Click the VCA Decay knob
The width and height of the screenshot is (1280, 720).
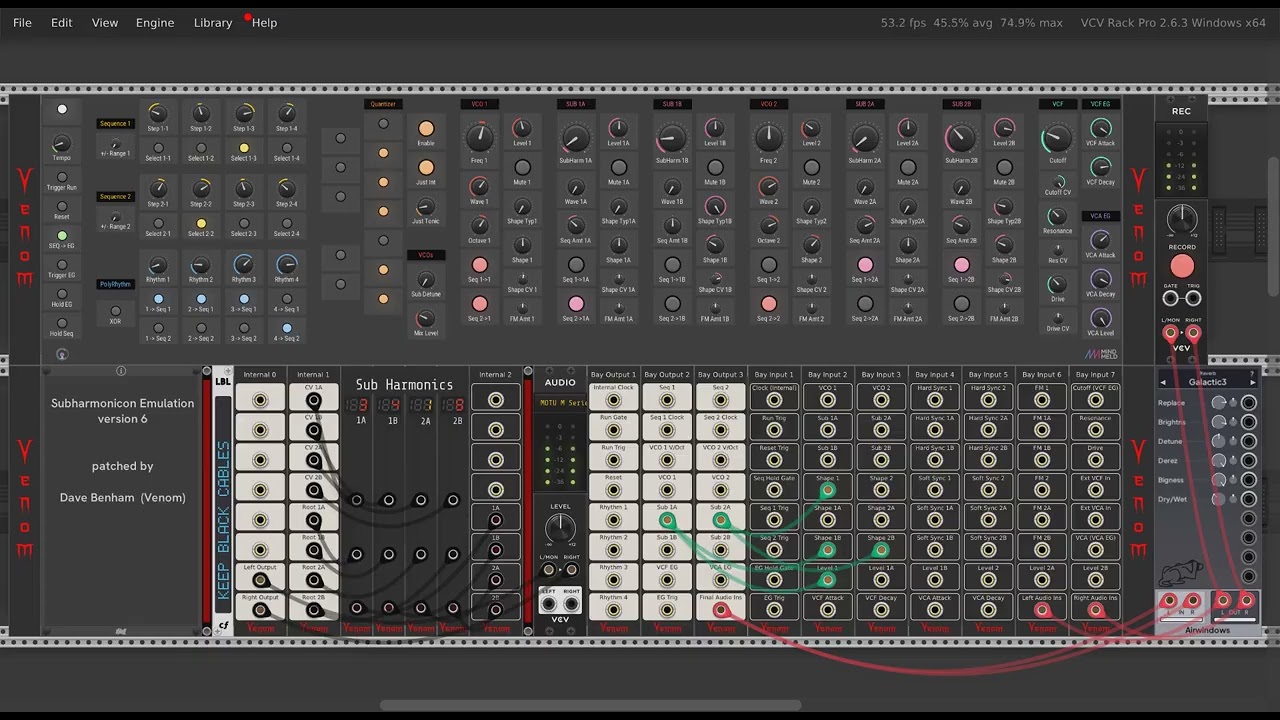[x=1100, y=280]
